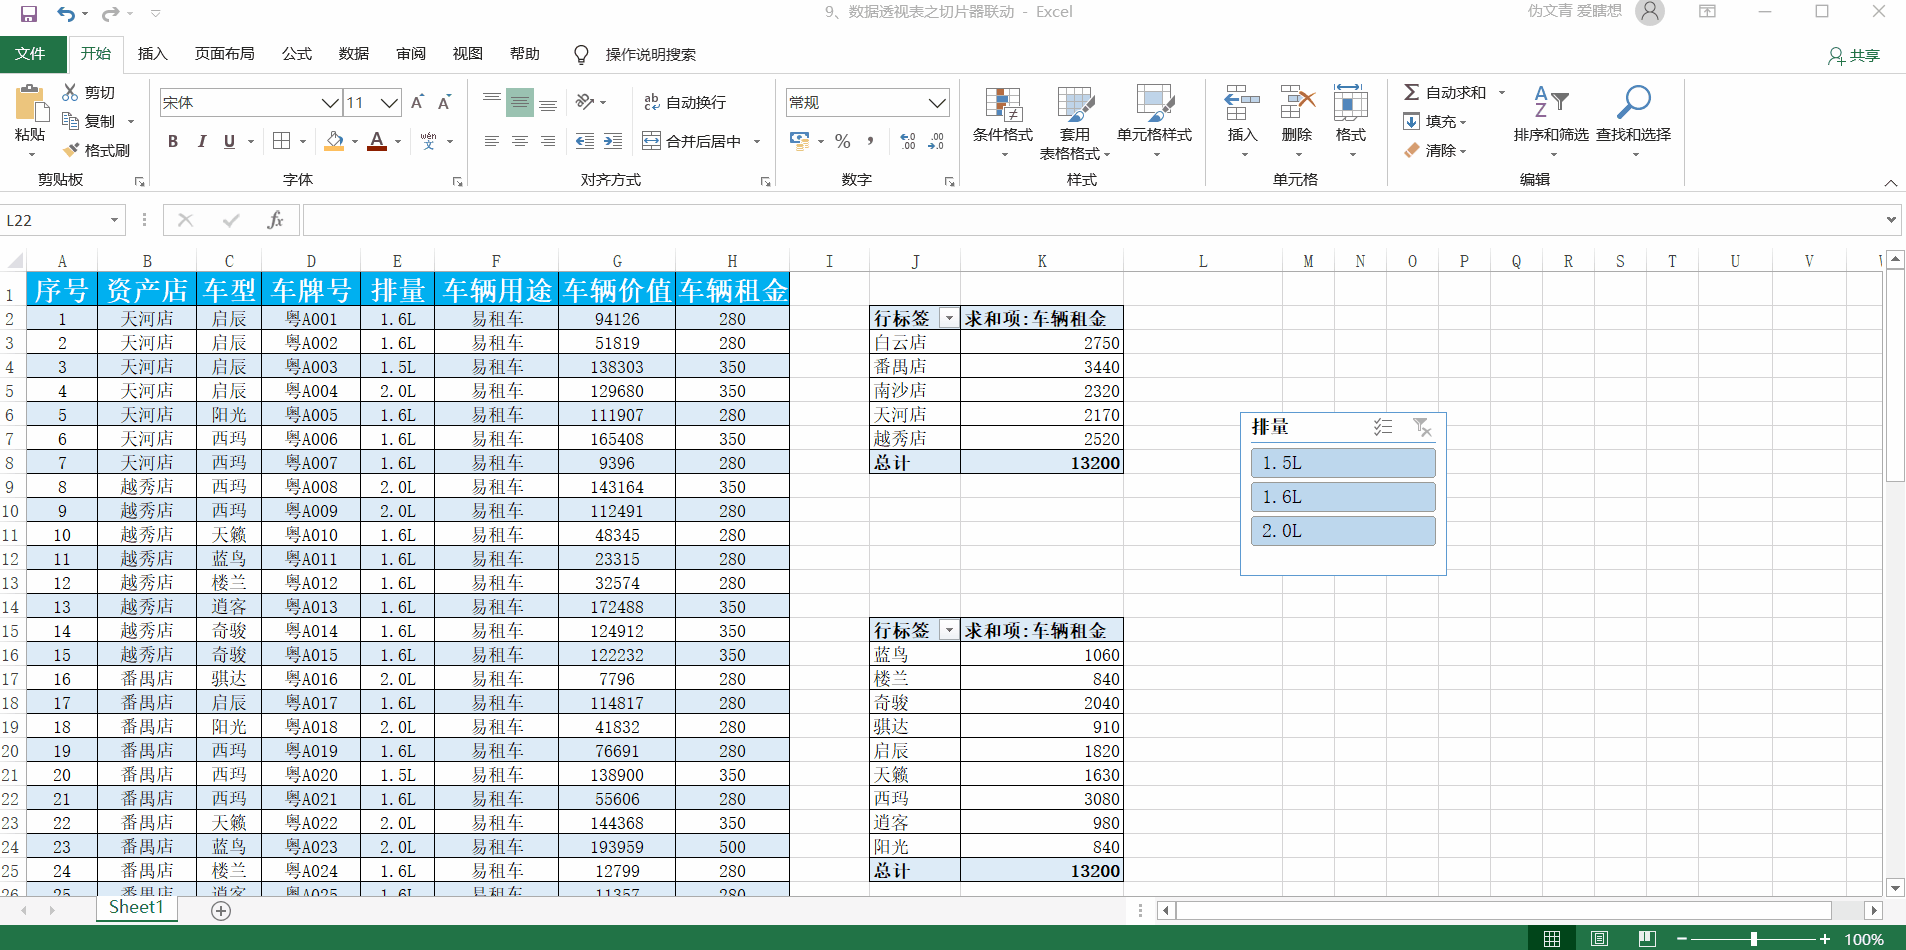Click decrease decimal places icon
This screenshot has width=1906, height=950.
(x=936, y=141)
